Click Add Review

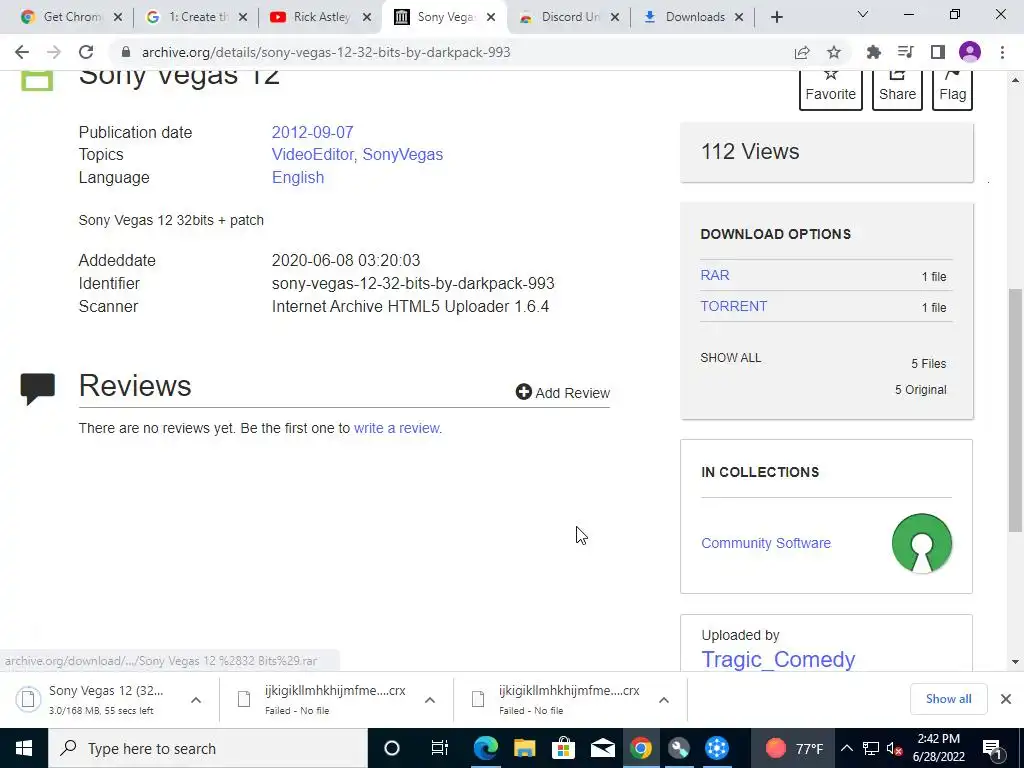tap(562, 392)
